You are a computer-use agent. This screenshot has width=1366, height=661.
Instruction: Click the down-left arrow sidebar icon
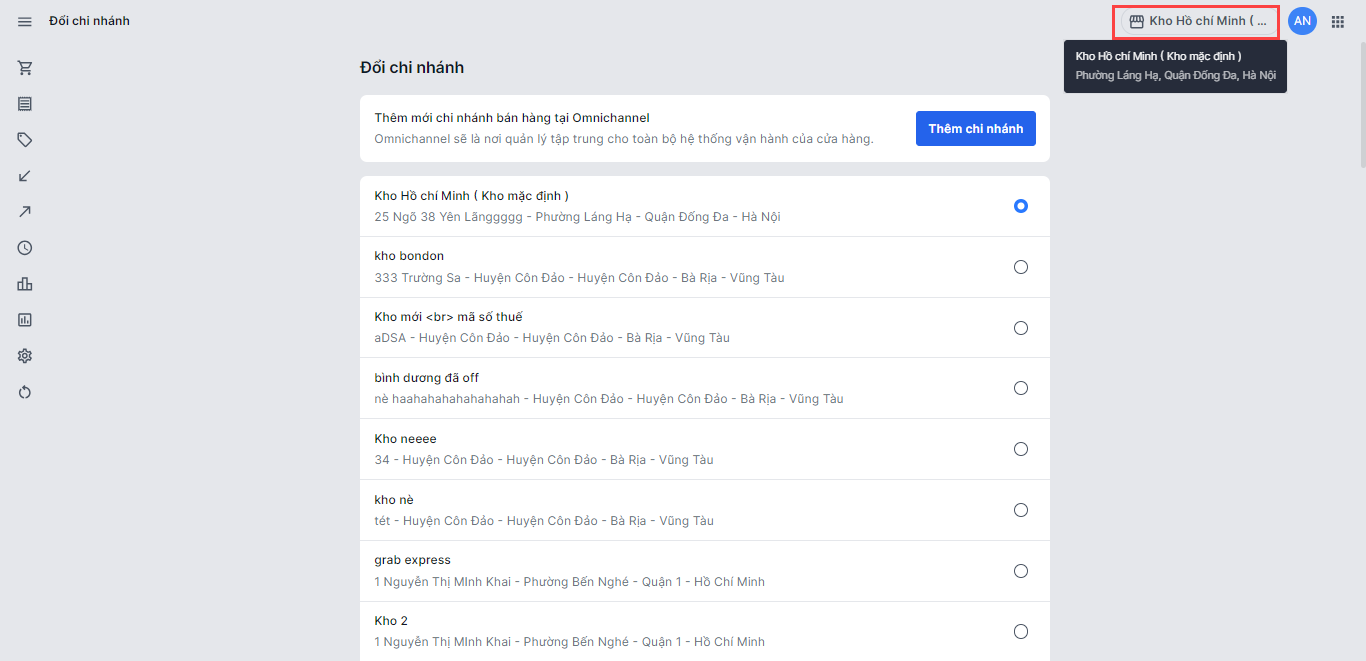(25, 176)
